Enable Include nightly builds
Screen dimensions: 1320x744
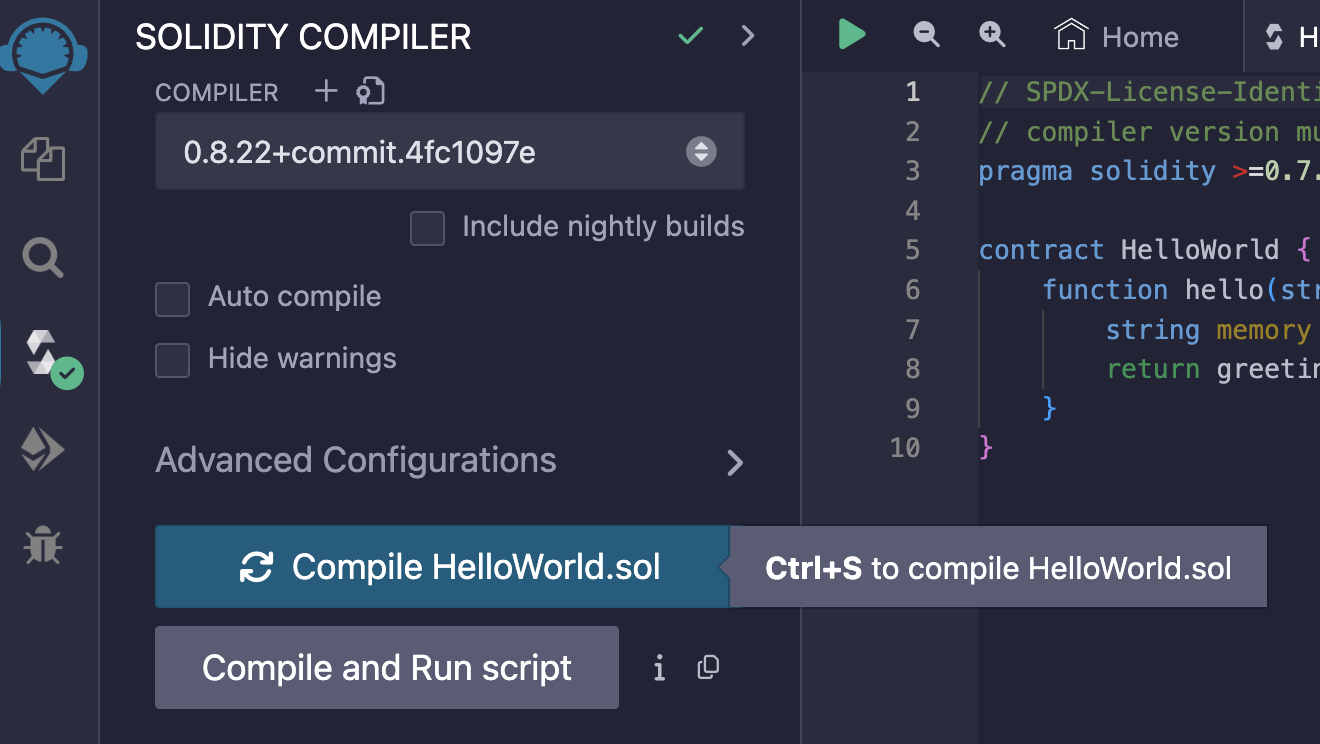pyautogui.click(x=427, y=228)
